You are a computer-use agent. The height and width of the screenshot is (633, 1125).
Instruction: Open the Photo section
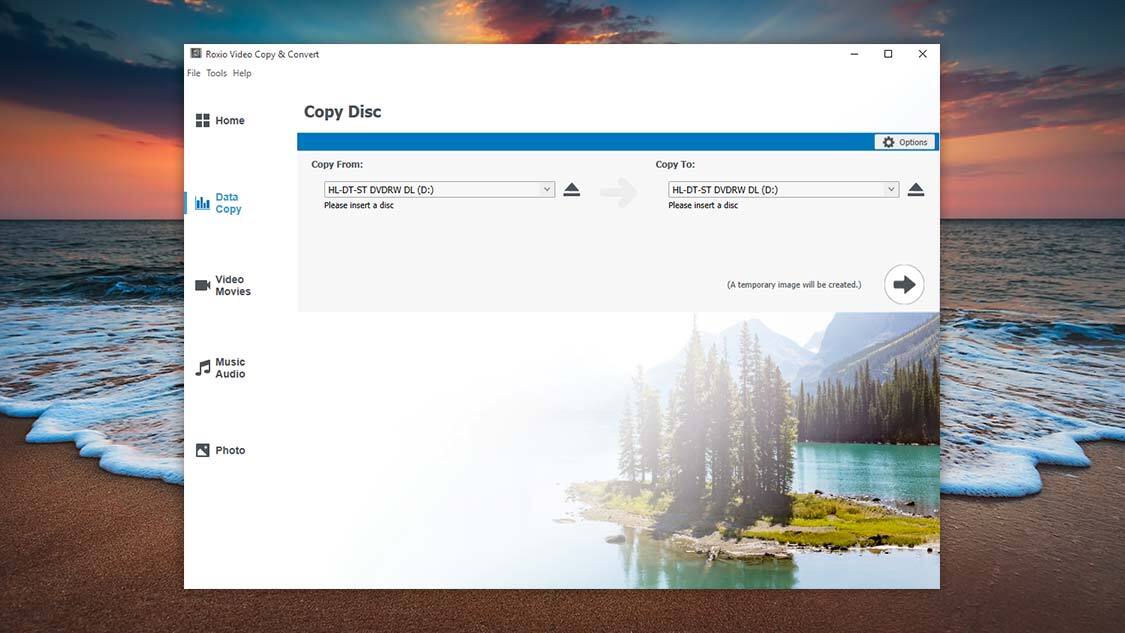[220, 451]
